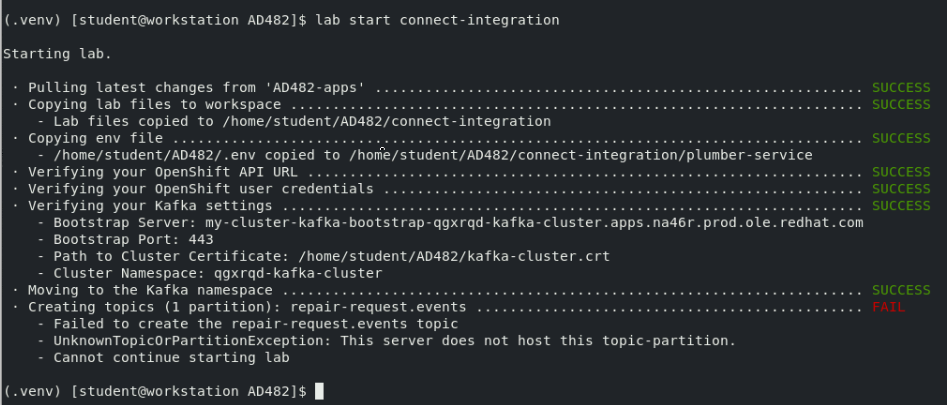This screenshot has height=405, width=947.
Task: Click the terminal cursor block at the bottom prompt
Action: point(319,391)
